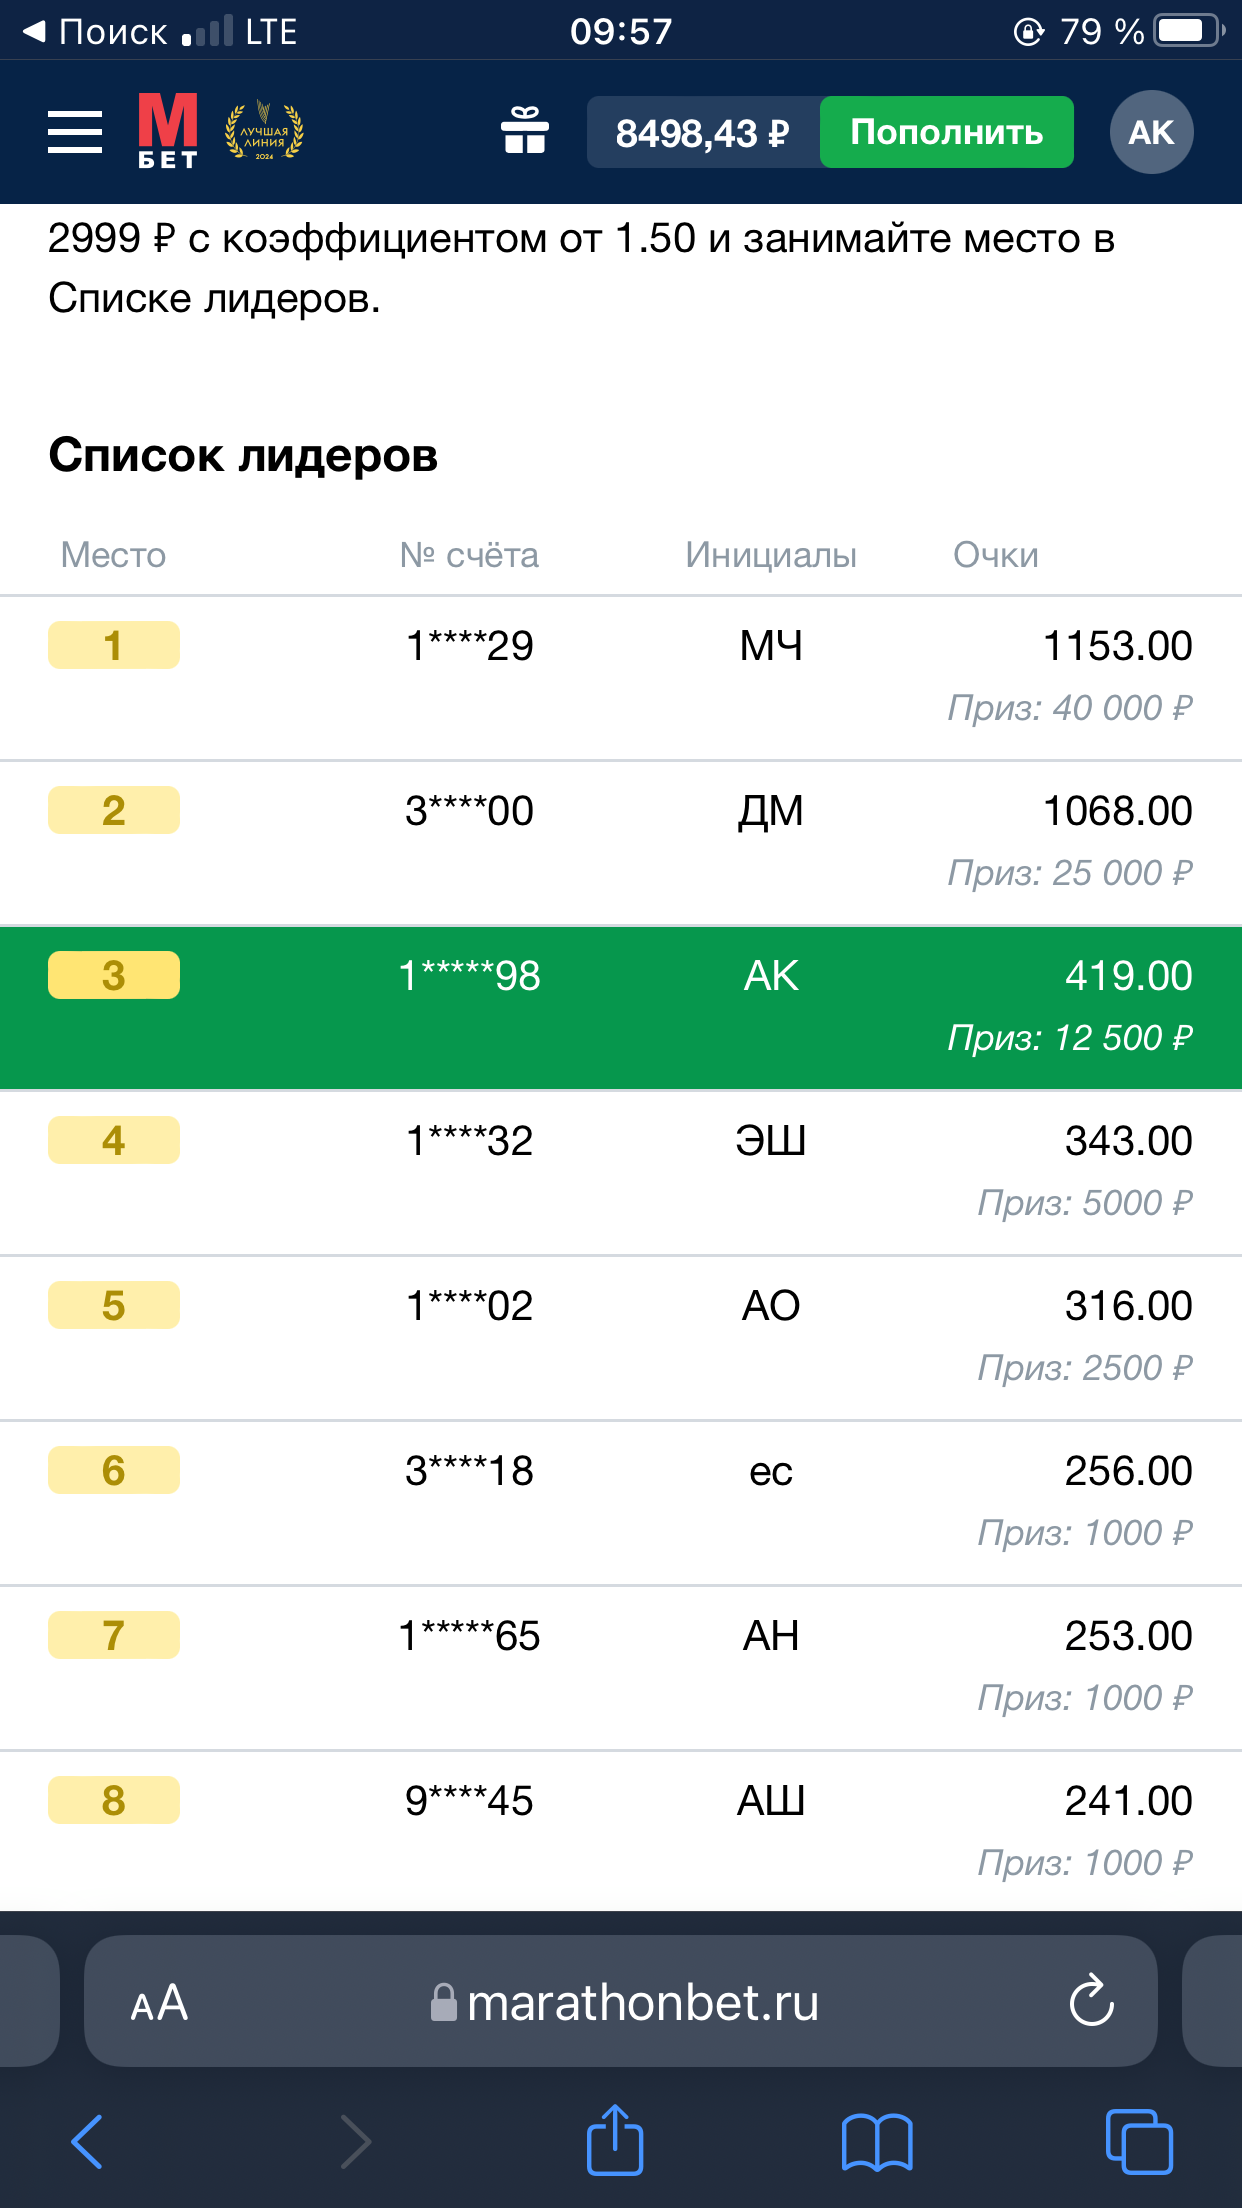Image resolution: width=1242 pixels, height=2208 pixels.
Task: Tap the Marathonbet M БЕТ logo
Action: (167, 131)
